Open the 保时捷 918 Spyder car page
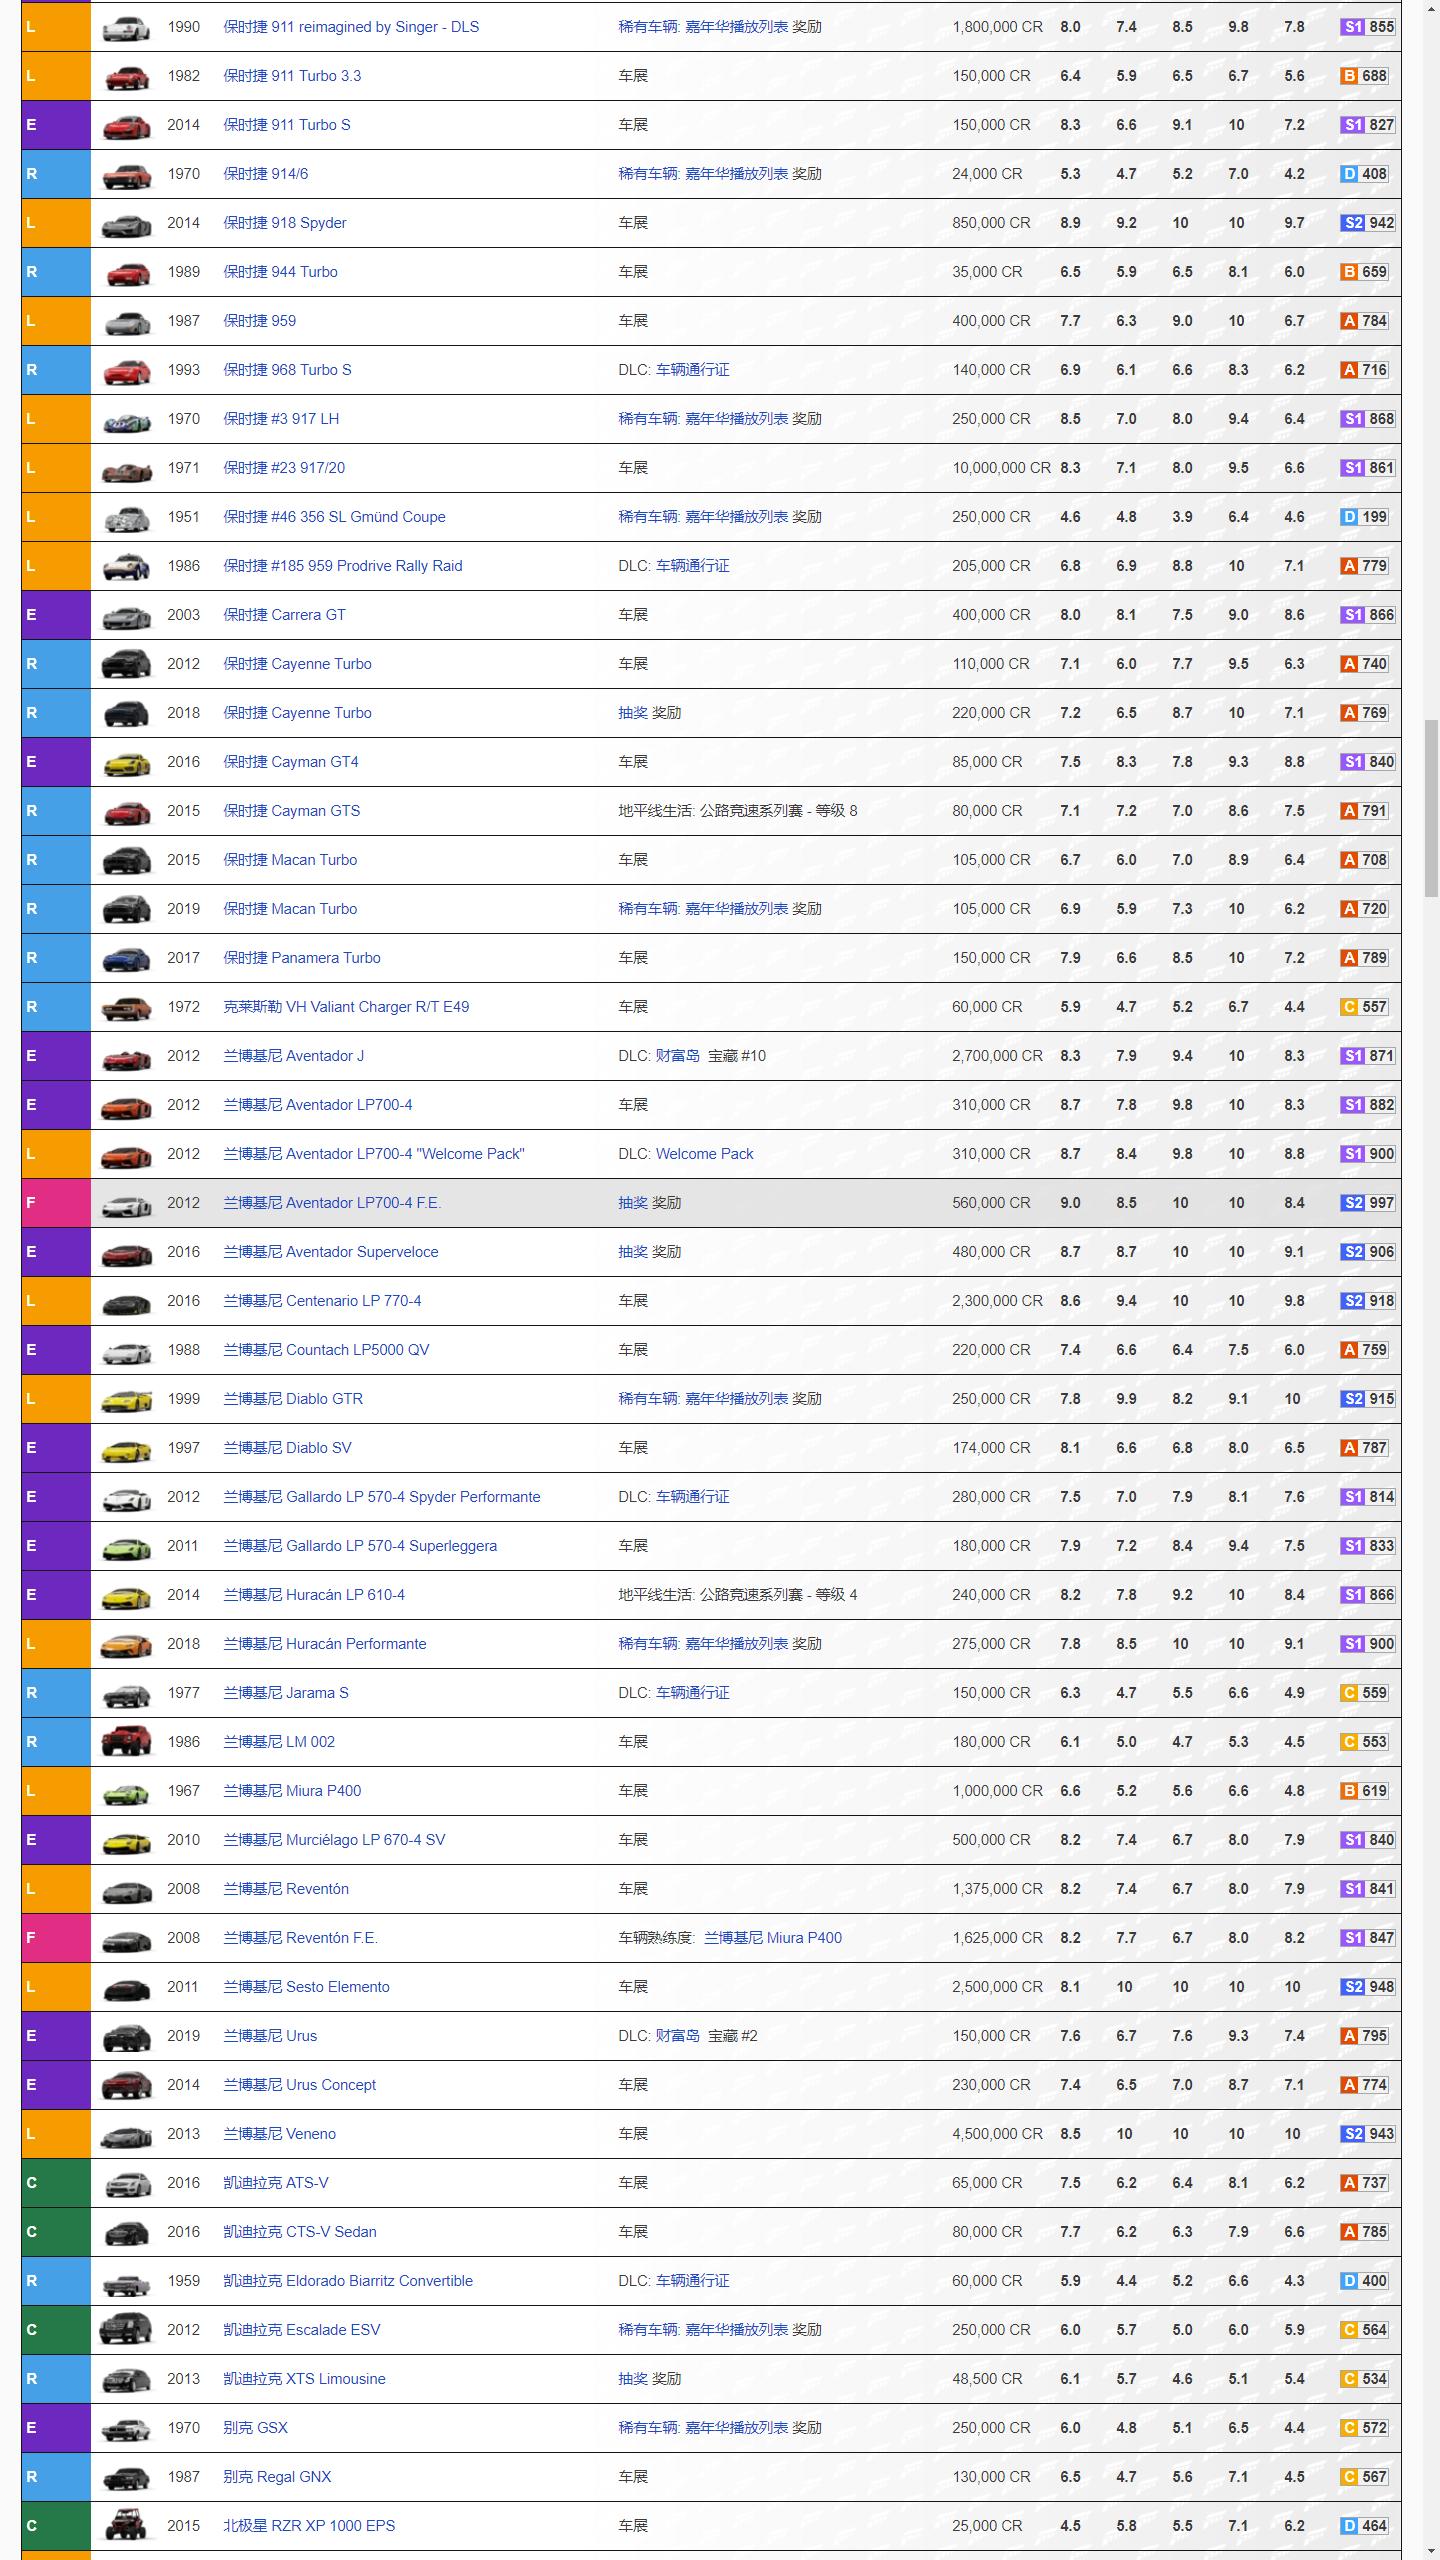This screenshot has width=1440, height=2560. (x=285, y=223)
